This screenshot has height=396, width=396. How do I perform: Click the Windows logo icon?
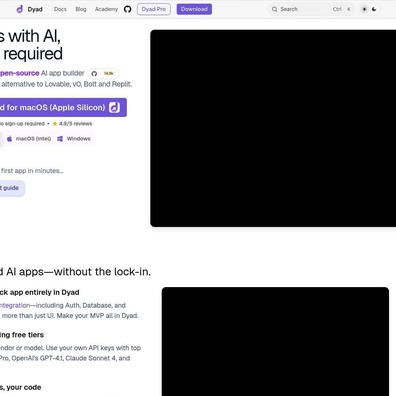click(60, 139)
